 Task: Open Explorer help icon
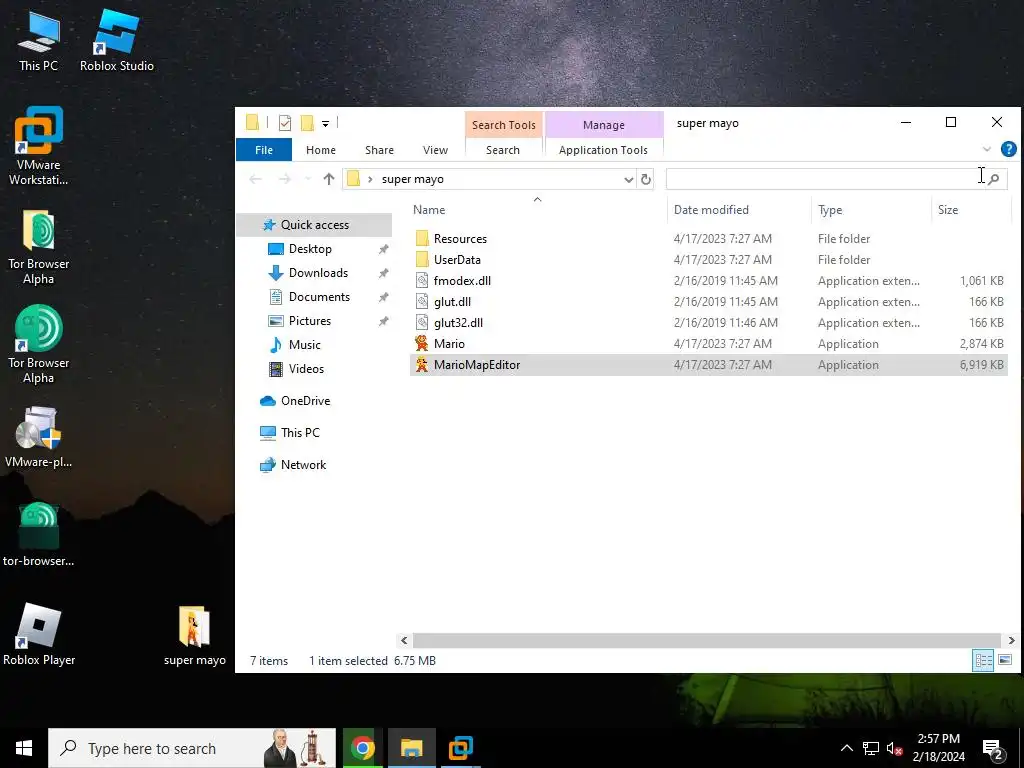click(x=1008, y=150)
